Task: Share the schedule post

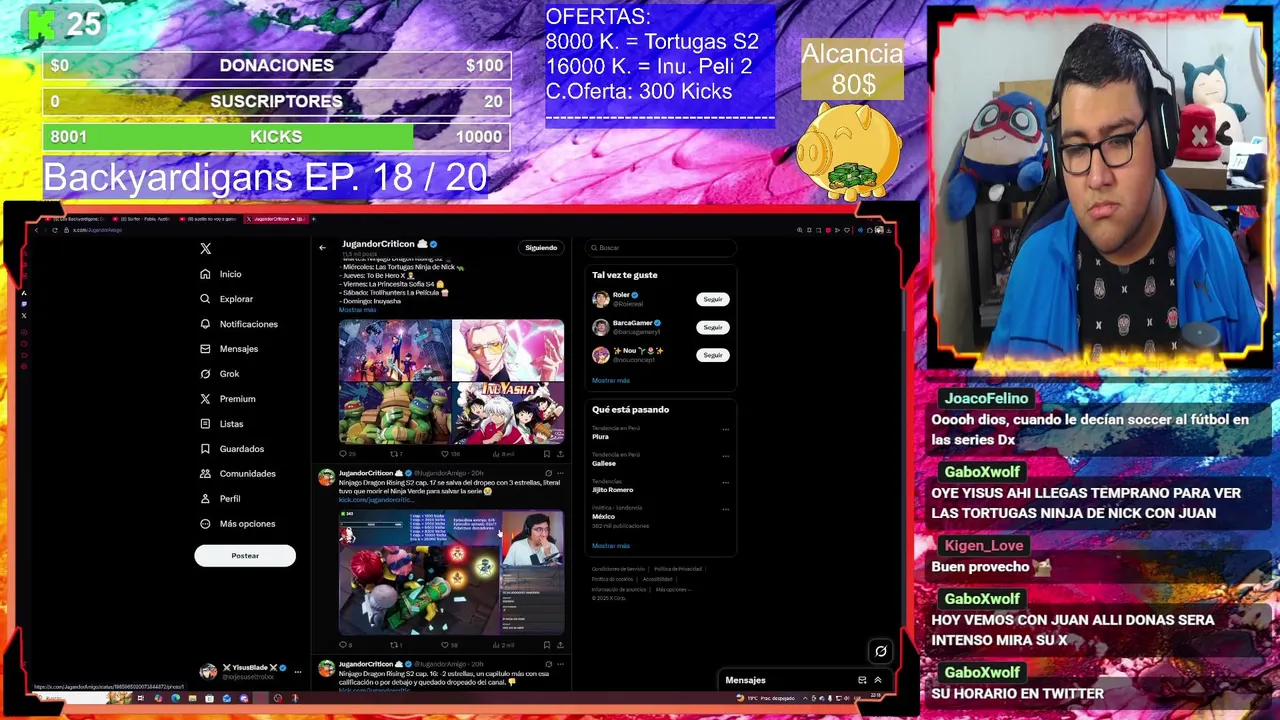Action: [x=560, y=454]
